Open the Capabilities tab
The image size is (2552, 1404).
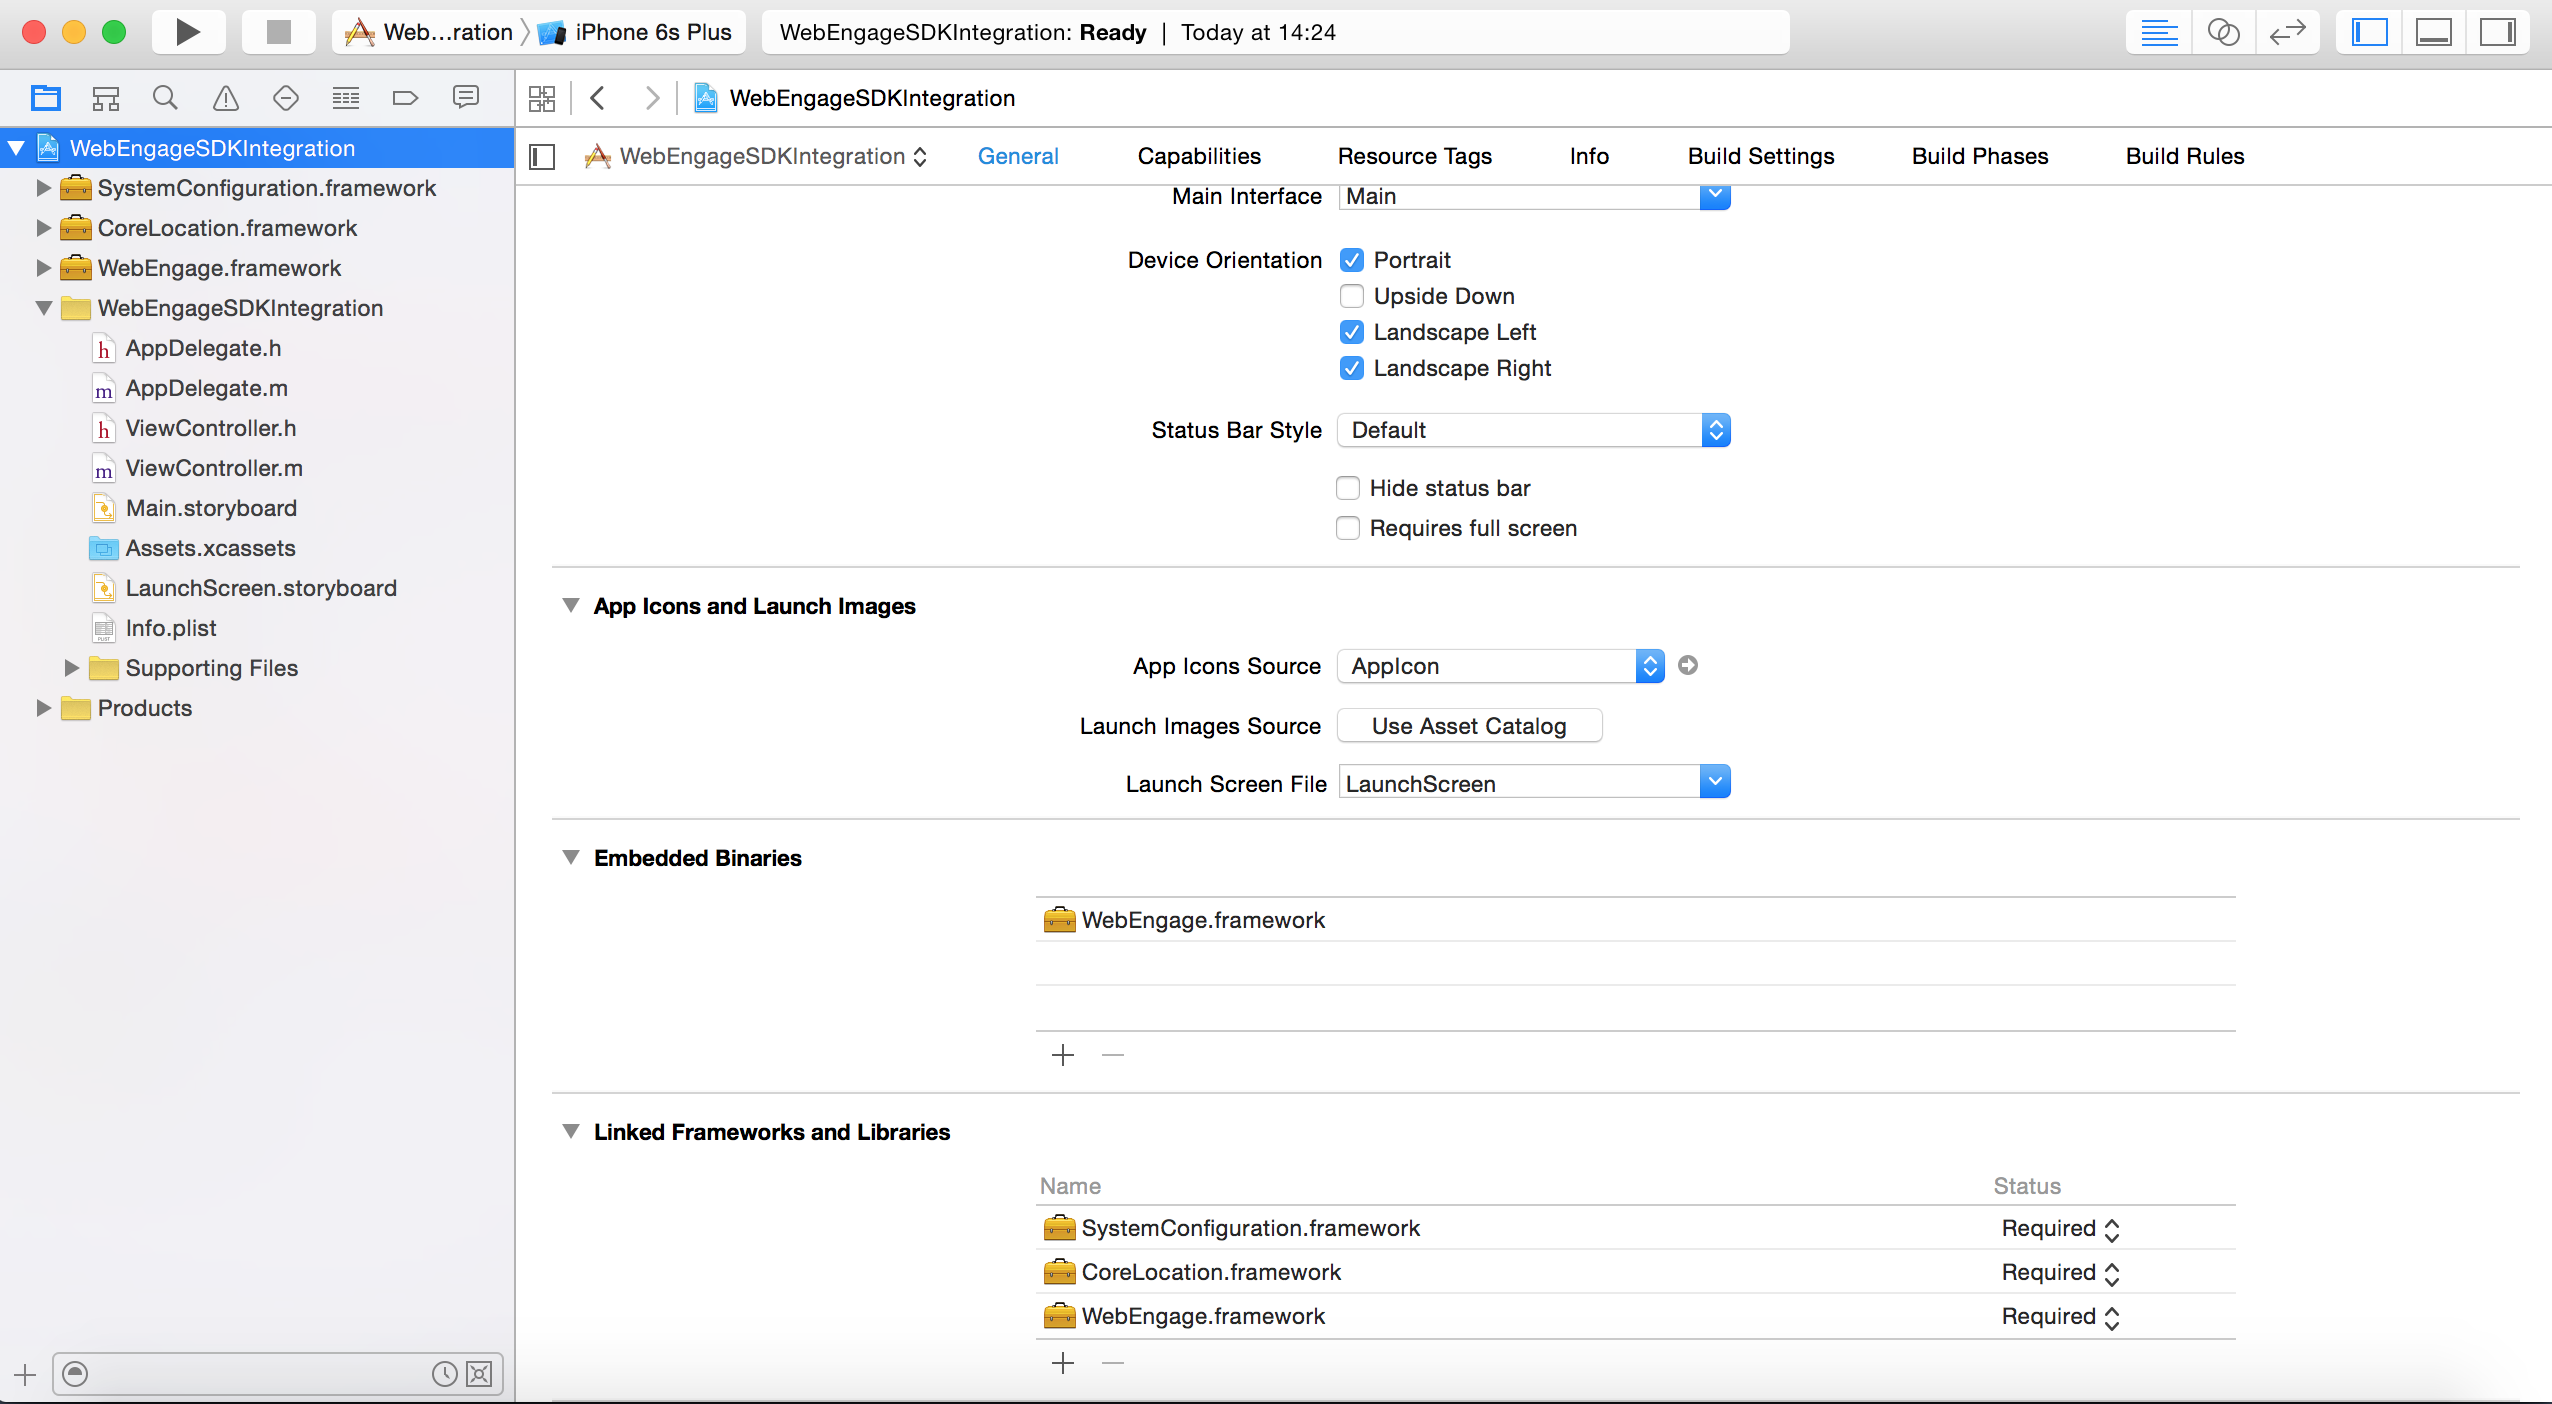coord(1199,156)
